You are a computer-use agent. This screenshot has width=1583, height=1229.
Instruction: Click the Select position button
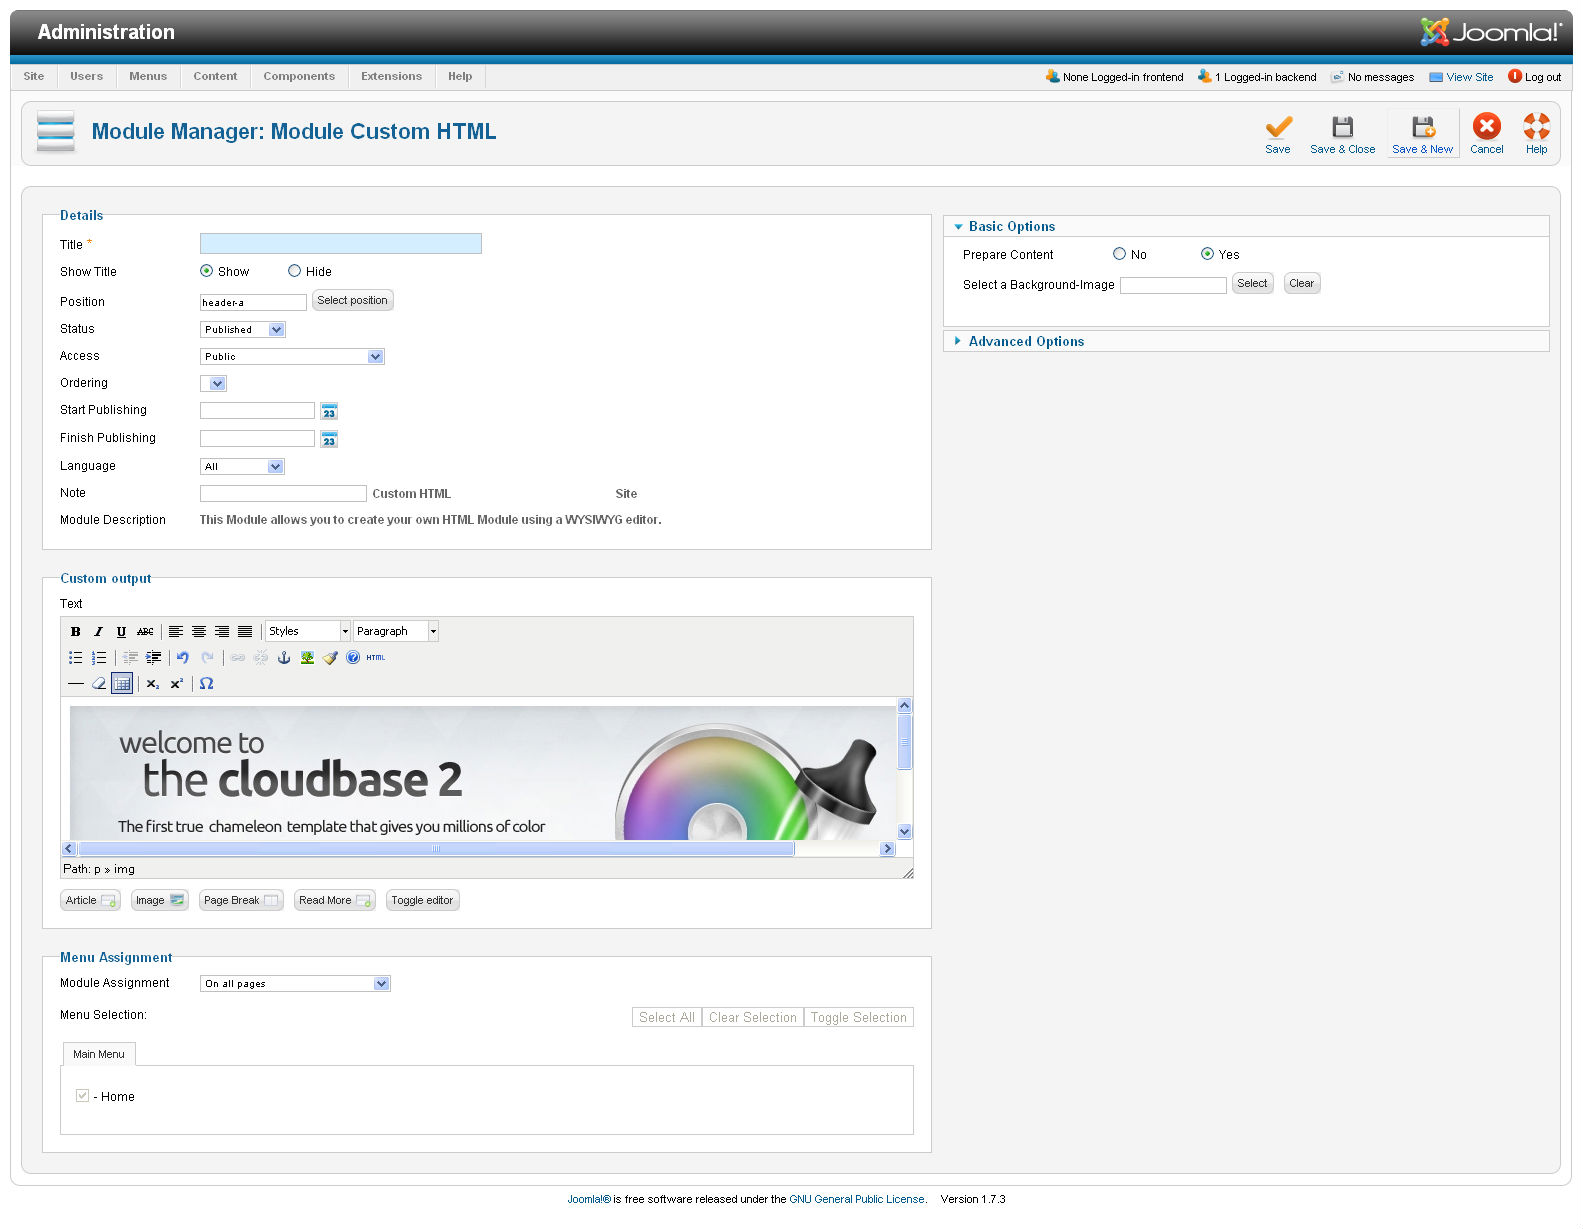point(352,301)
